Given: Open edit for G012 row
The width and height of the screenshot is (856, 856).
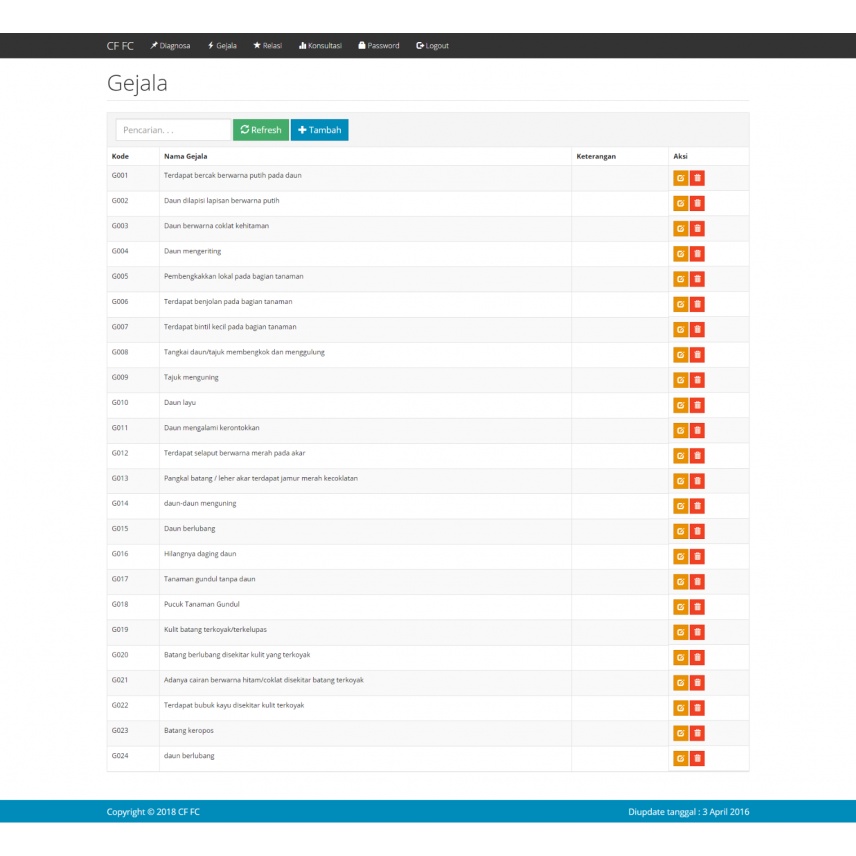Looking at the screenshot, I should point(680,456).
